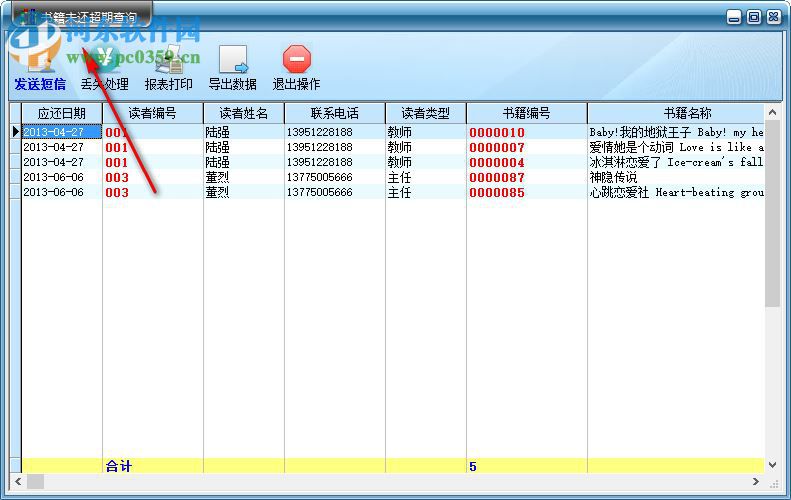
Task: Click the vertical scrollbar thumb
Action: tap(772, 213)
